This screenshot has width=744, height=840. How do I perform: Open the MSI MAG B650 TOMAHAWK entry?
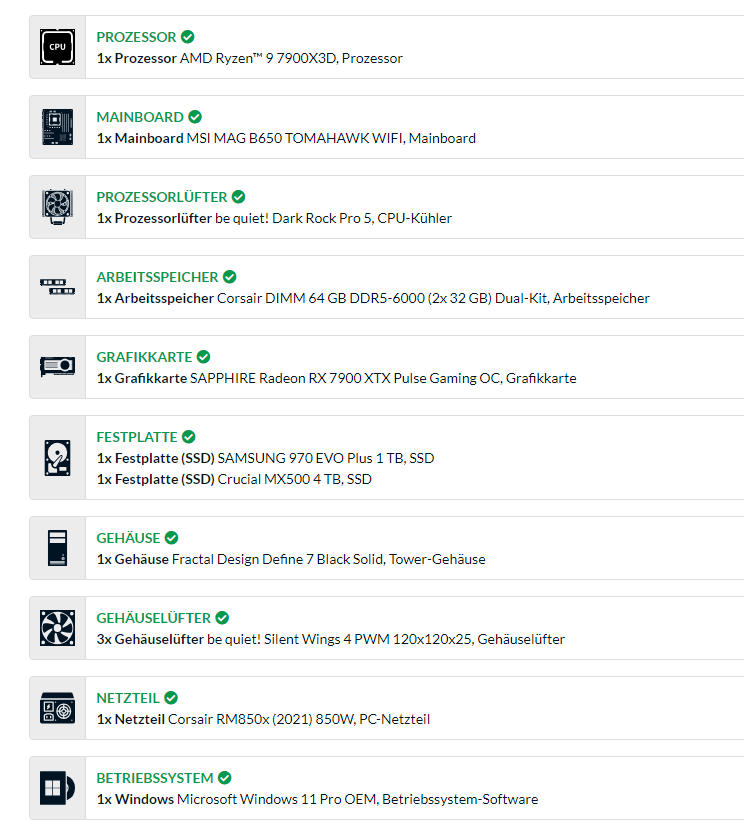tap(286, 138)
